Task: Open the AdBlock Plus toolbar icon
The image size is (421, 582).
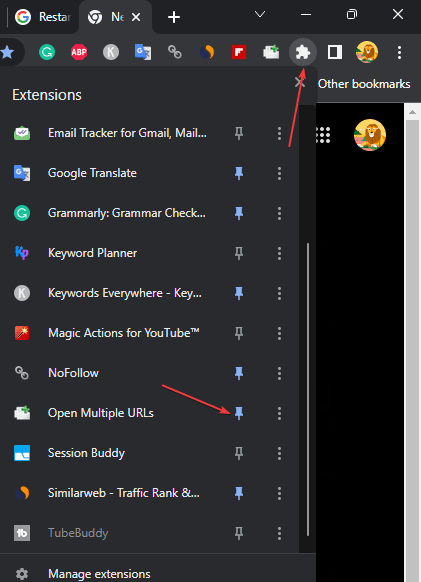Action: click(x=79, y=52)
